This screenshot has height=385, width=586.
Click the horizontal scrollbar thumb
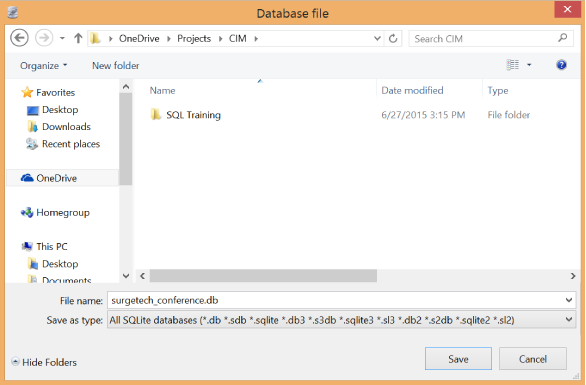pyautogui.click(x=263, y=276)
